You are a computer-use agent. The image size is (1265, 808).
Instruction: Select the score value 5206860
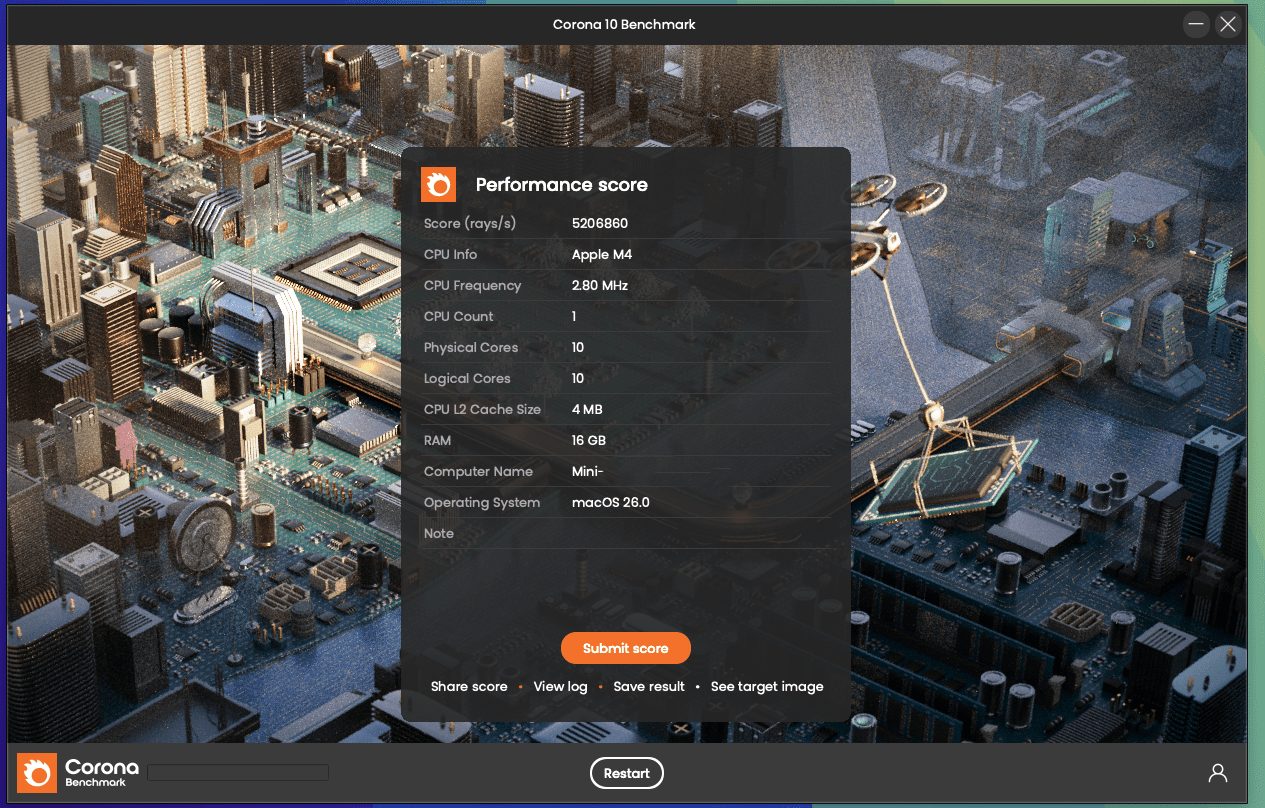(x=600, y=223)
